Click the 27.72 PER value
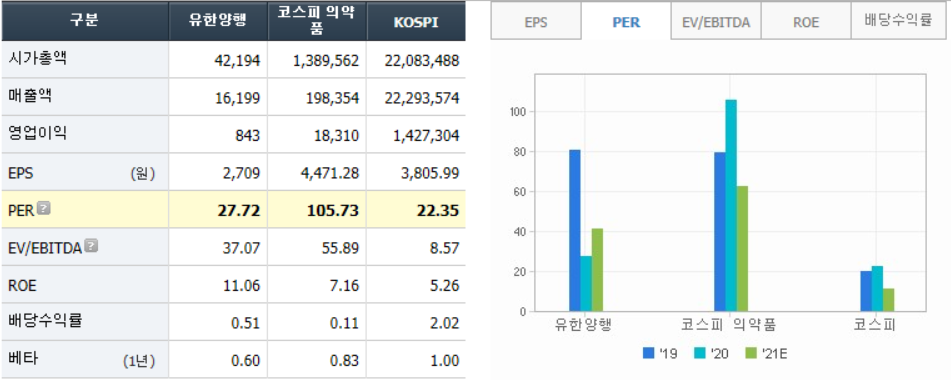This screenshot has width=951, height=380. [x=239, y=211]
